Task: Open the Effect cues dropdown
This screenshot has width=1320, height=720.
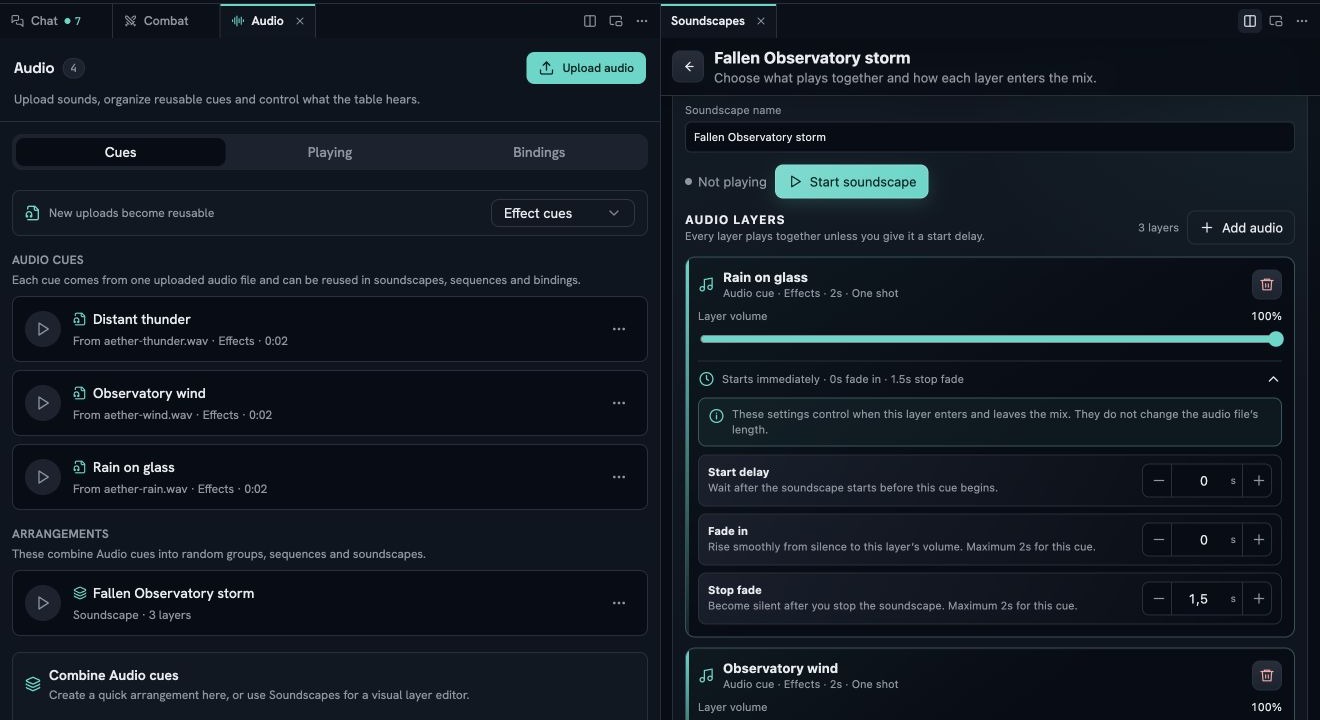Action: tap(563, 213)
